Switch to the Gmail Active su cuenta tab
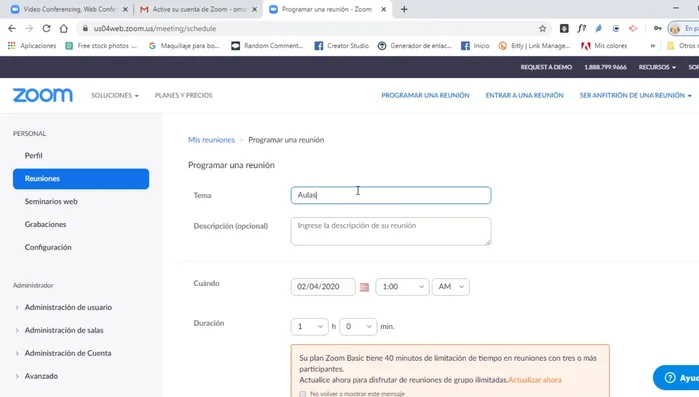 [x=198, y=9]
